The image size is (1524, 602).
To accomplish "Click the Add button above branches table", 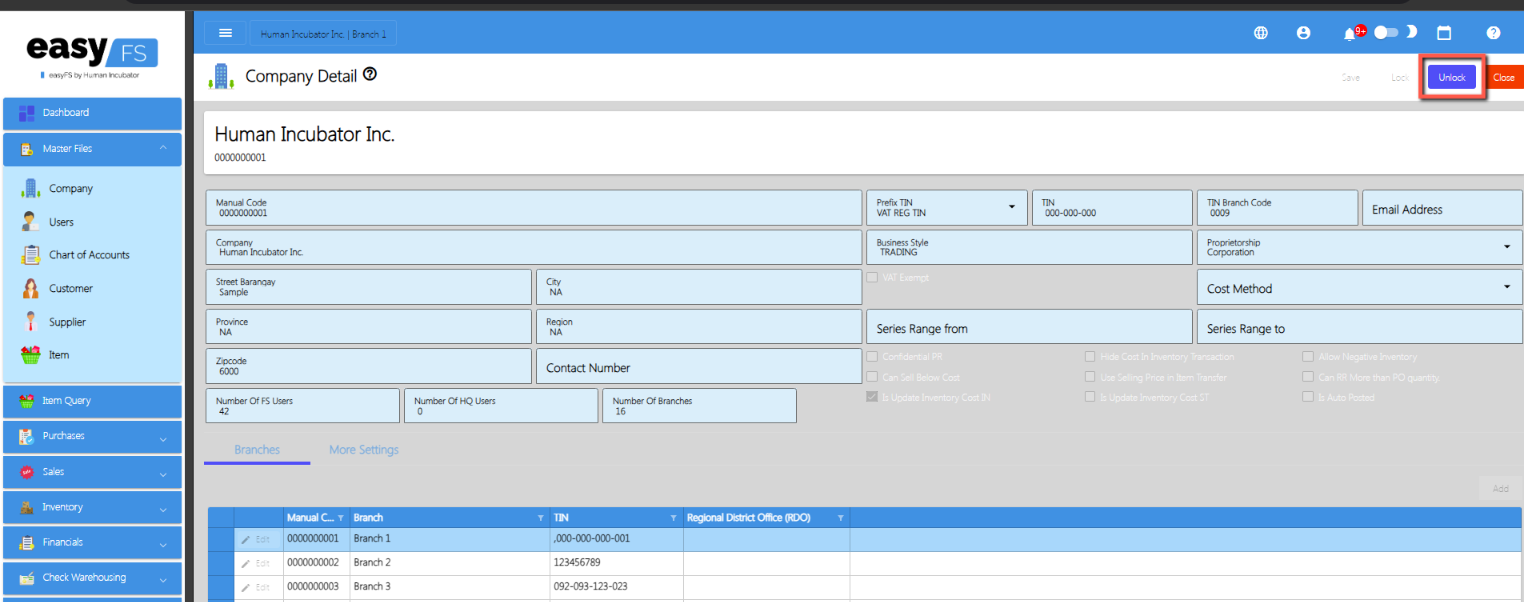I will [x=1500, y=489].
